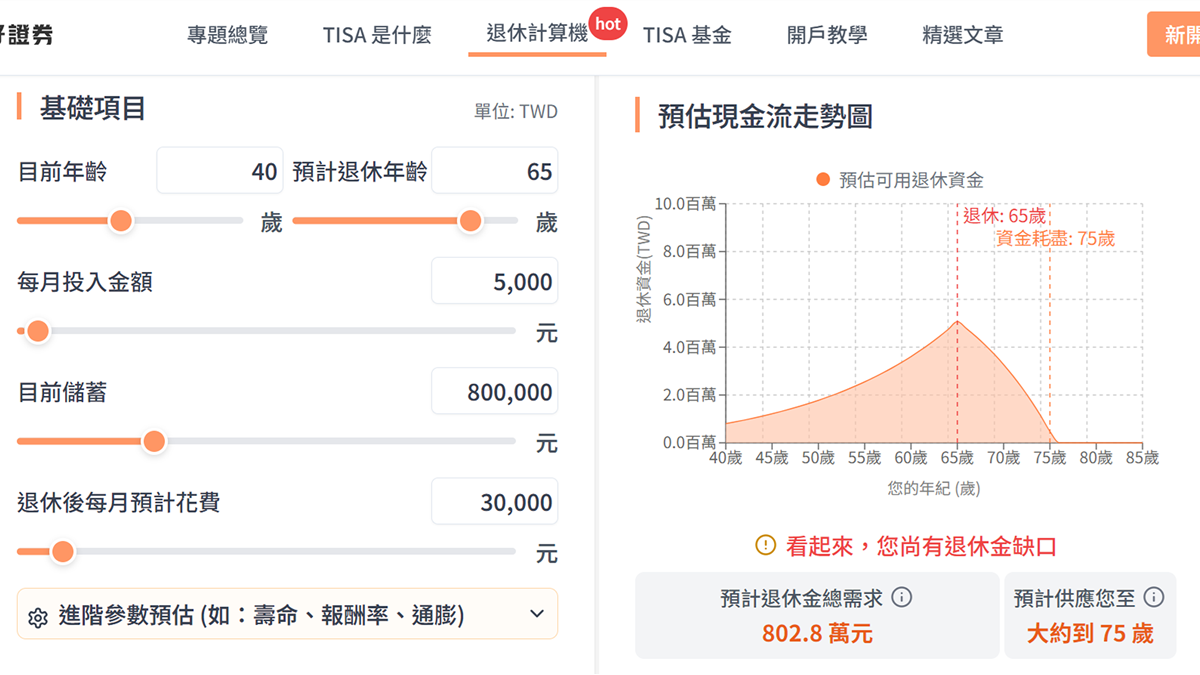Click the 目前年齡 slider handle

(x=121, y=221)
